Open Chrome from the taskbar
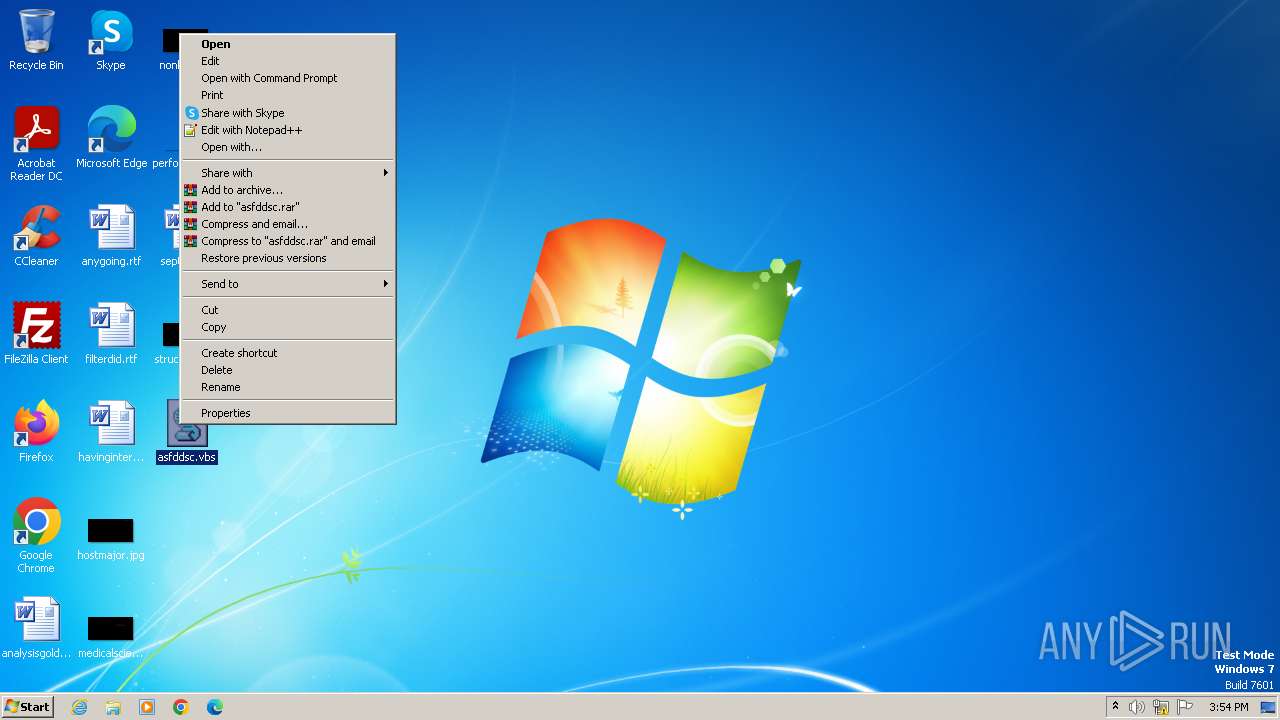 [x=181, y=707]
